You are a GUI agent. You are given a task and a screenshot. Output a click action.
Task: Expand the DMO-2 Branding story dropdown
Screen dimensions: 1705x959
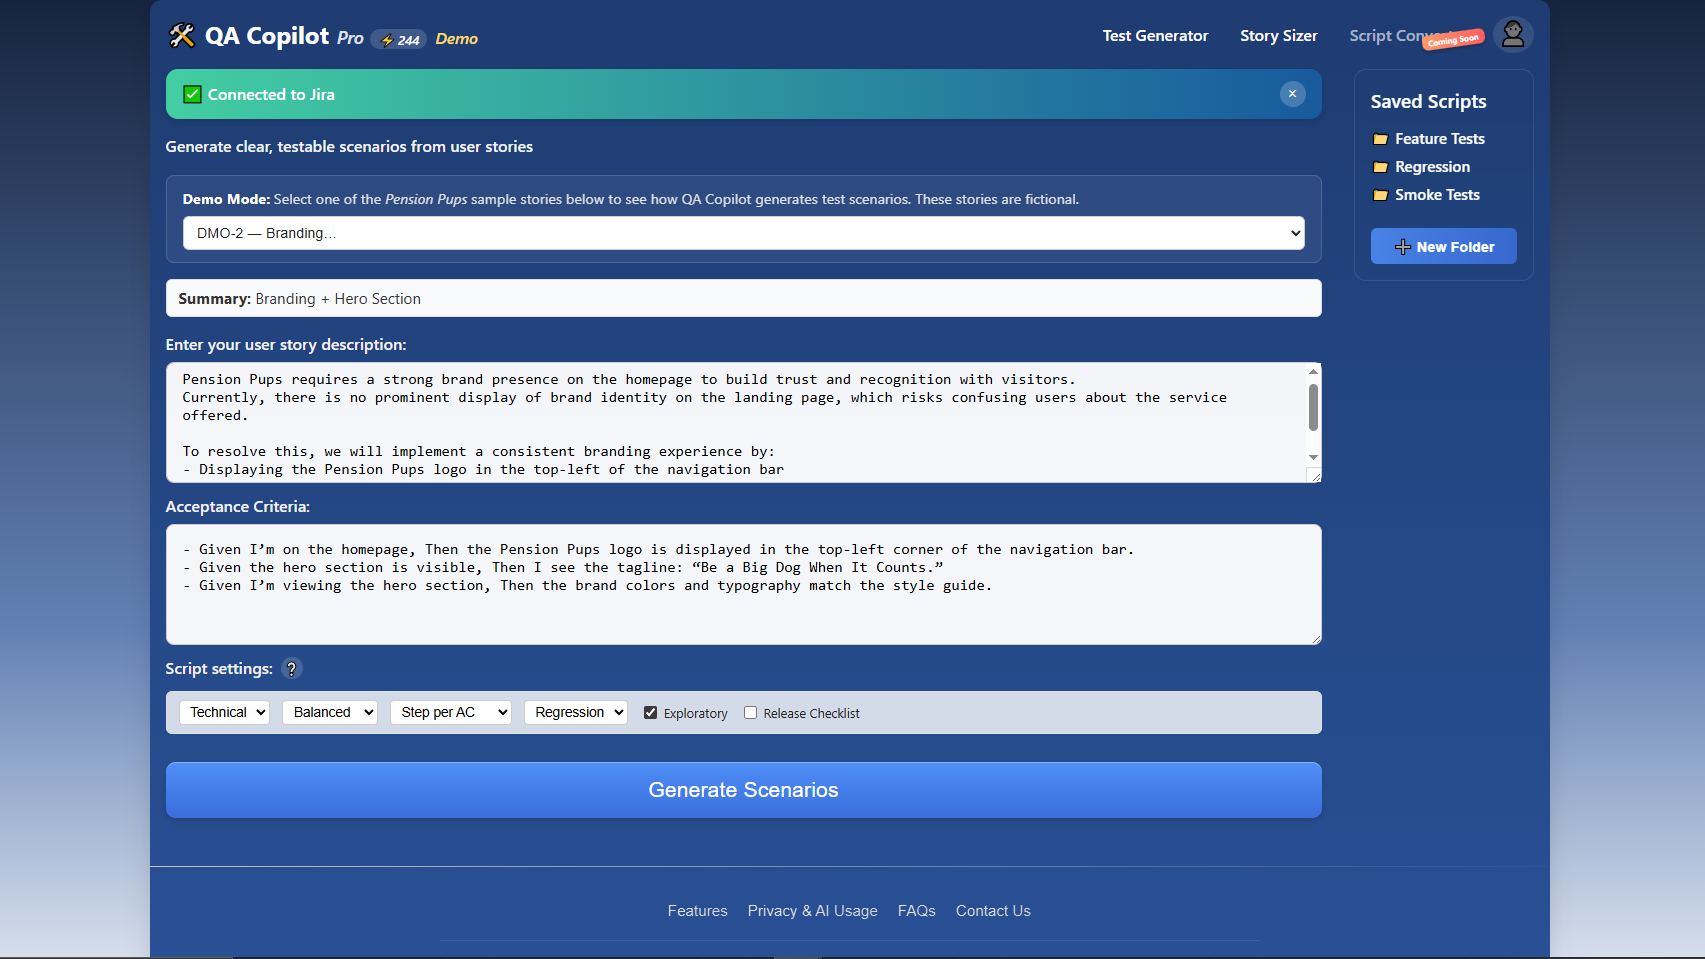tap(743, 233)
